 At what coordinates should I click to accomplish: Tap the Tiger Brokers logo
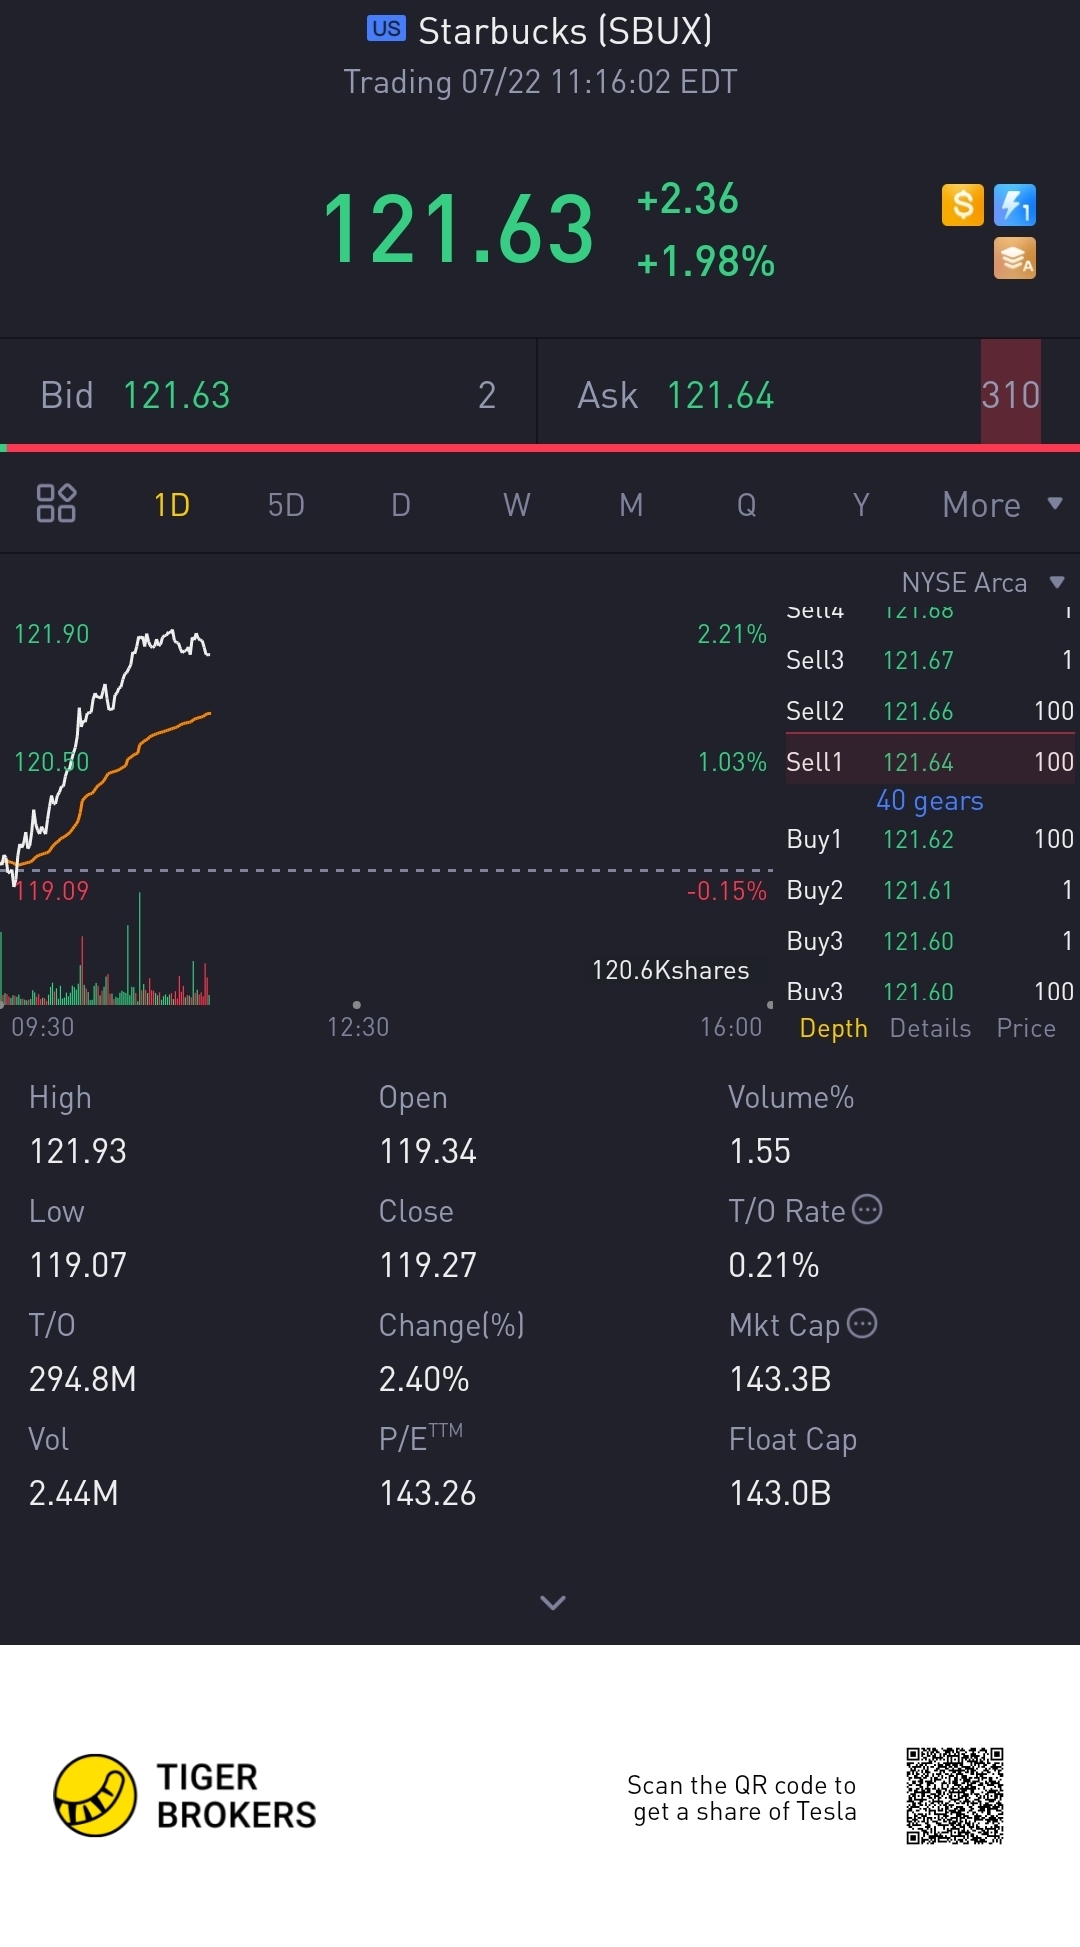click(185, 1795)
